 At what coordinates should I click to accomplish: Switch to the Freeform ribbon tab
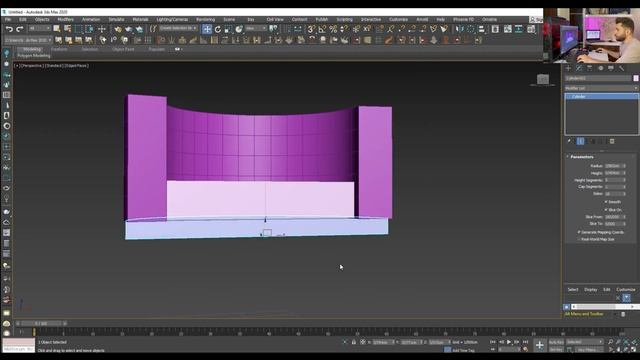pyautogui.click(x=59, y=49)
